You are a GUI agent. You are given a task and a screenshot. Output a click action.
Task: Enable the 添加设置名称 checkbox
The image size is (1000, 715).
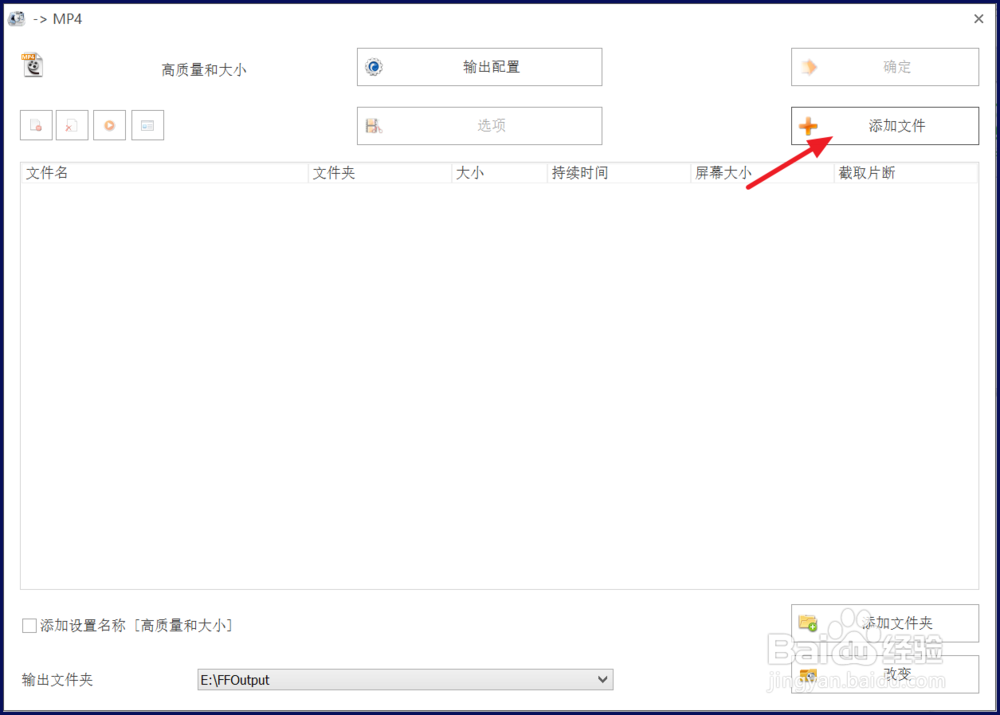(29, 624)
